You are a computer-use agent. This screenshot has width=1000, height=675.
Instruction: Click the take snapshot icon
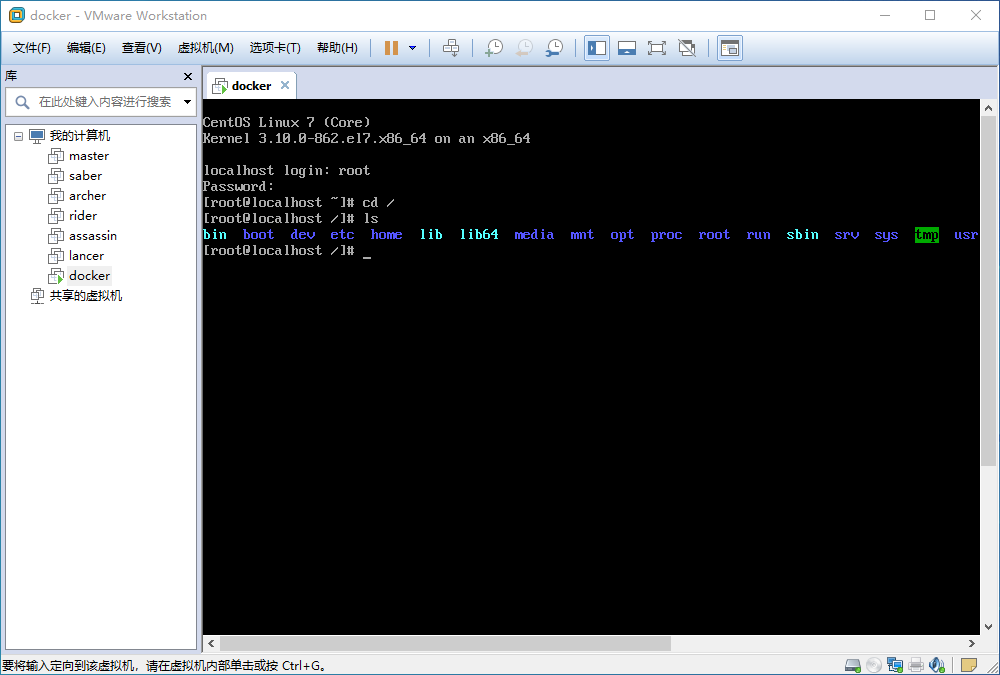click(x=493, y=47)
